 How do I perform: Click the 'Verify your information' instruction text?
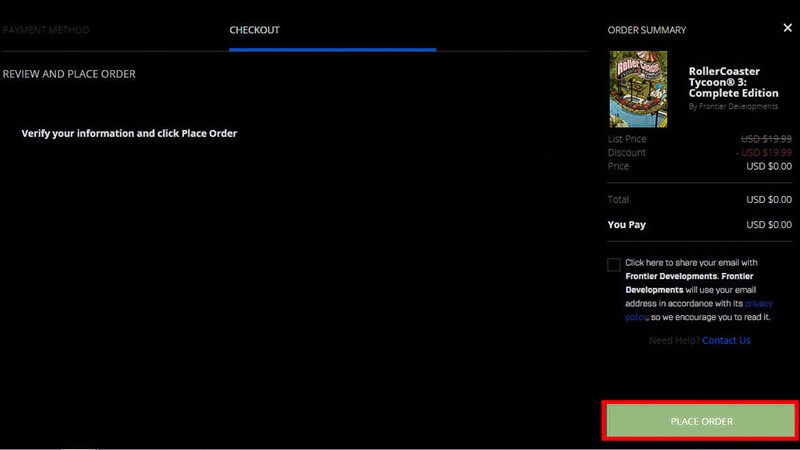coord(129,133)
